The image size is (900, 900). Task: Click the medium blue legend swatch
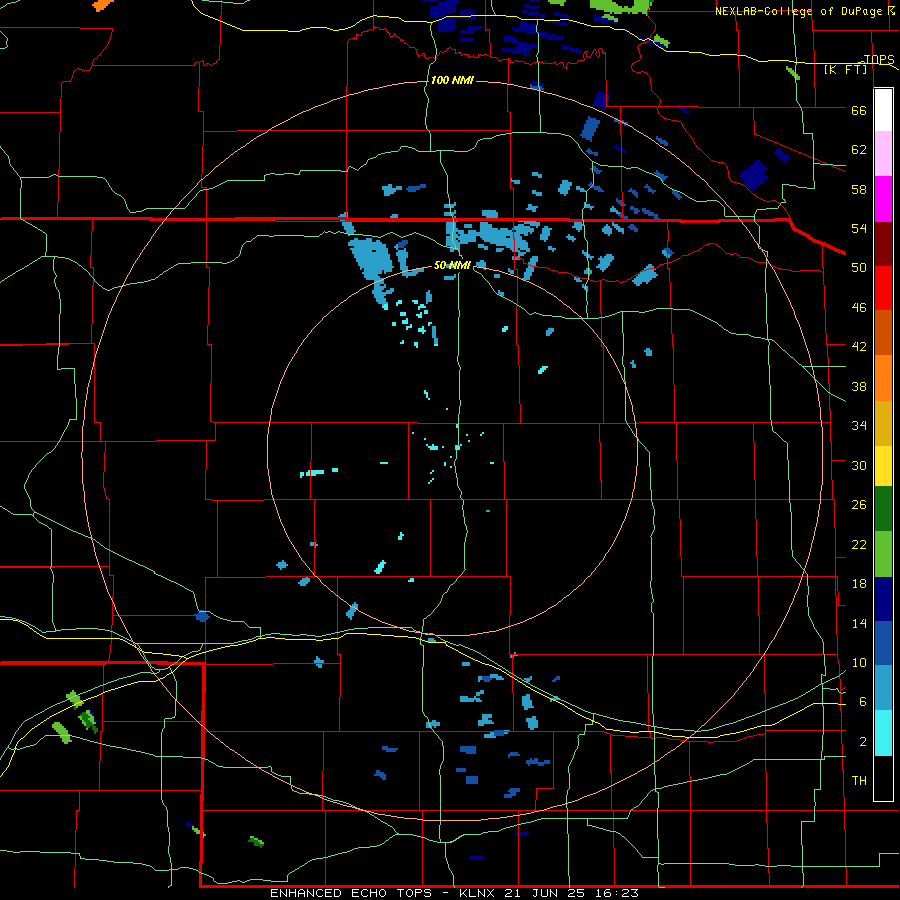[x=883, y=643]
